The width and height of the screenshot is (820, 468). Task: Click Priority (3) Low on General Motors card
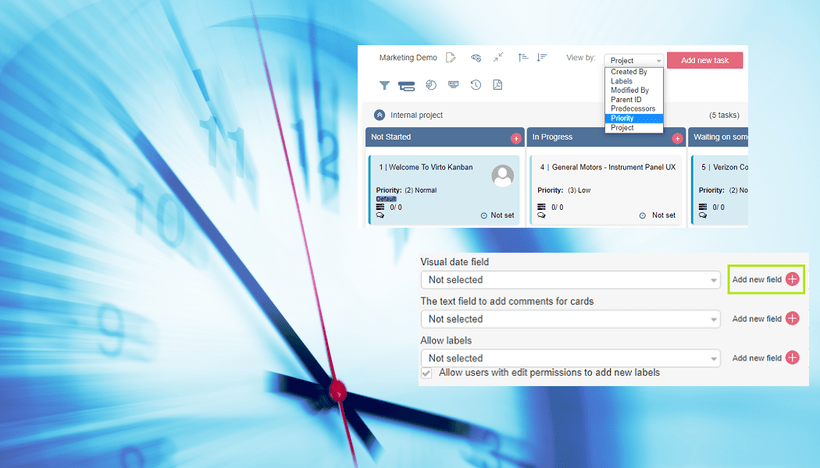[564, 190]
